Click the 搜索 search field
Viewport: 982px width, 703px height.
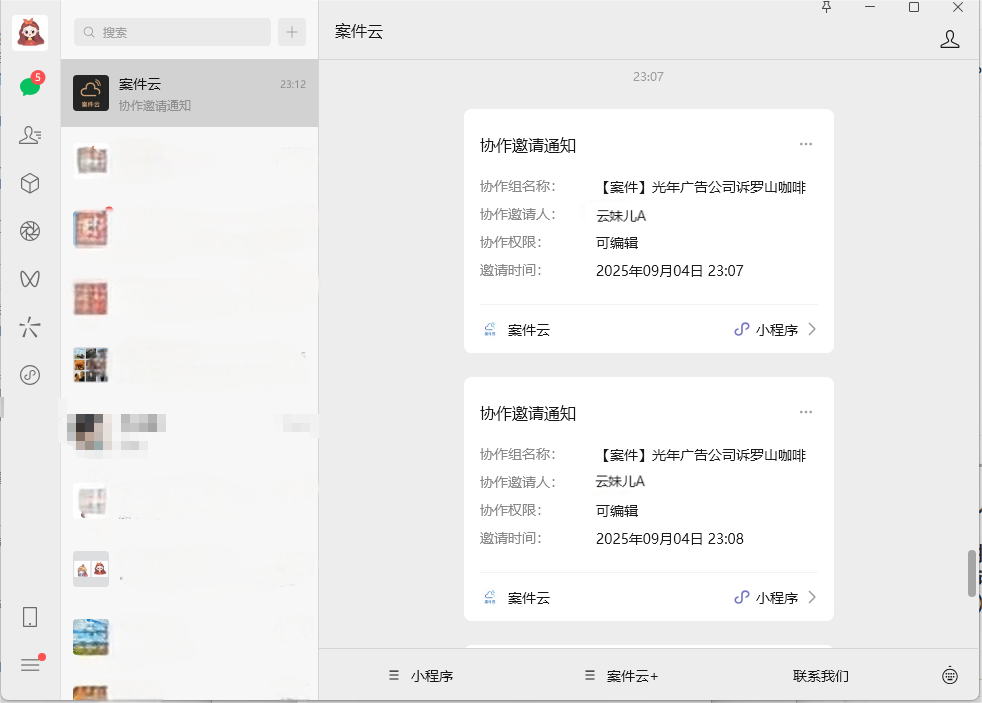pyautogui.click(x=172, y=32)
